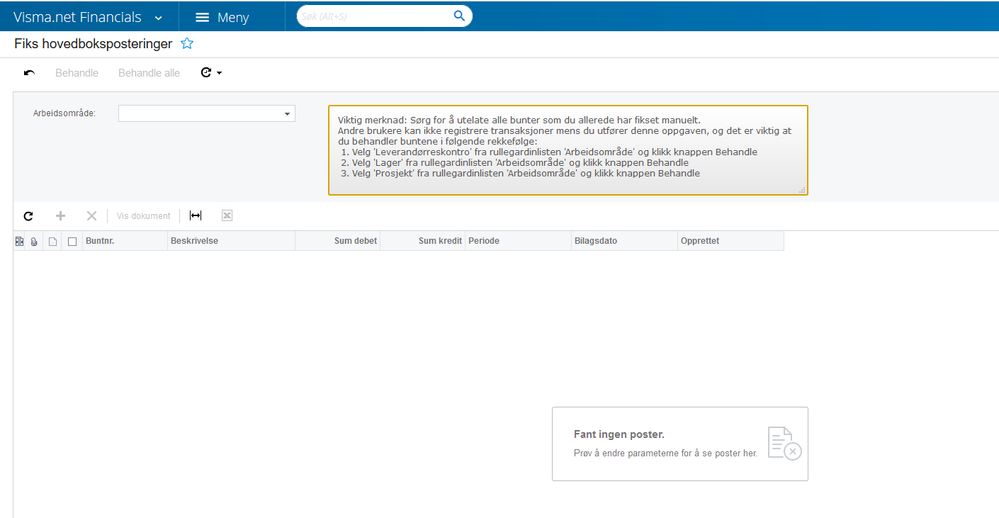Click the clock refresh schedule icon
This screenshot has width=999, height=518.
tap(206, 73)
